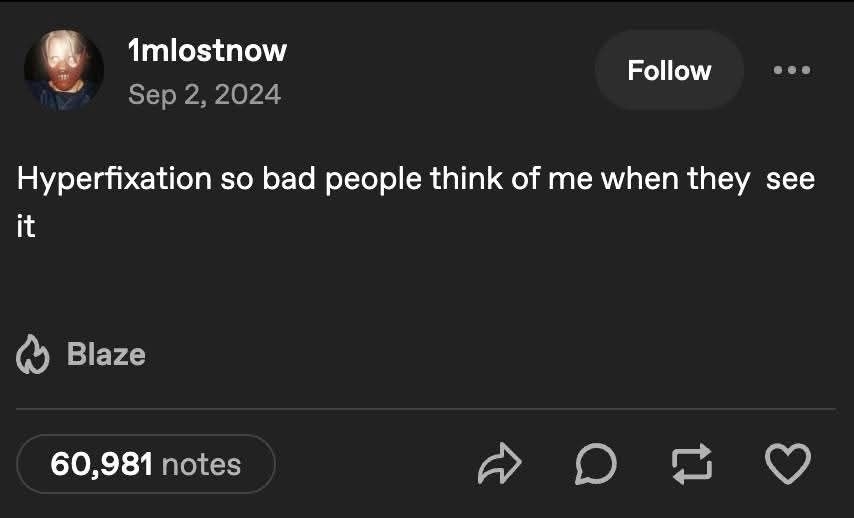
Task: Visit the 1mlostnow username link
Action: tap(207, 50)
